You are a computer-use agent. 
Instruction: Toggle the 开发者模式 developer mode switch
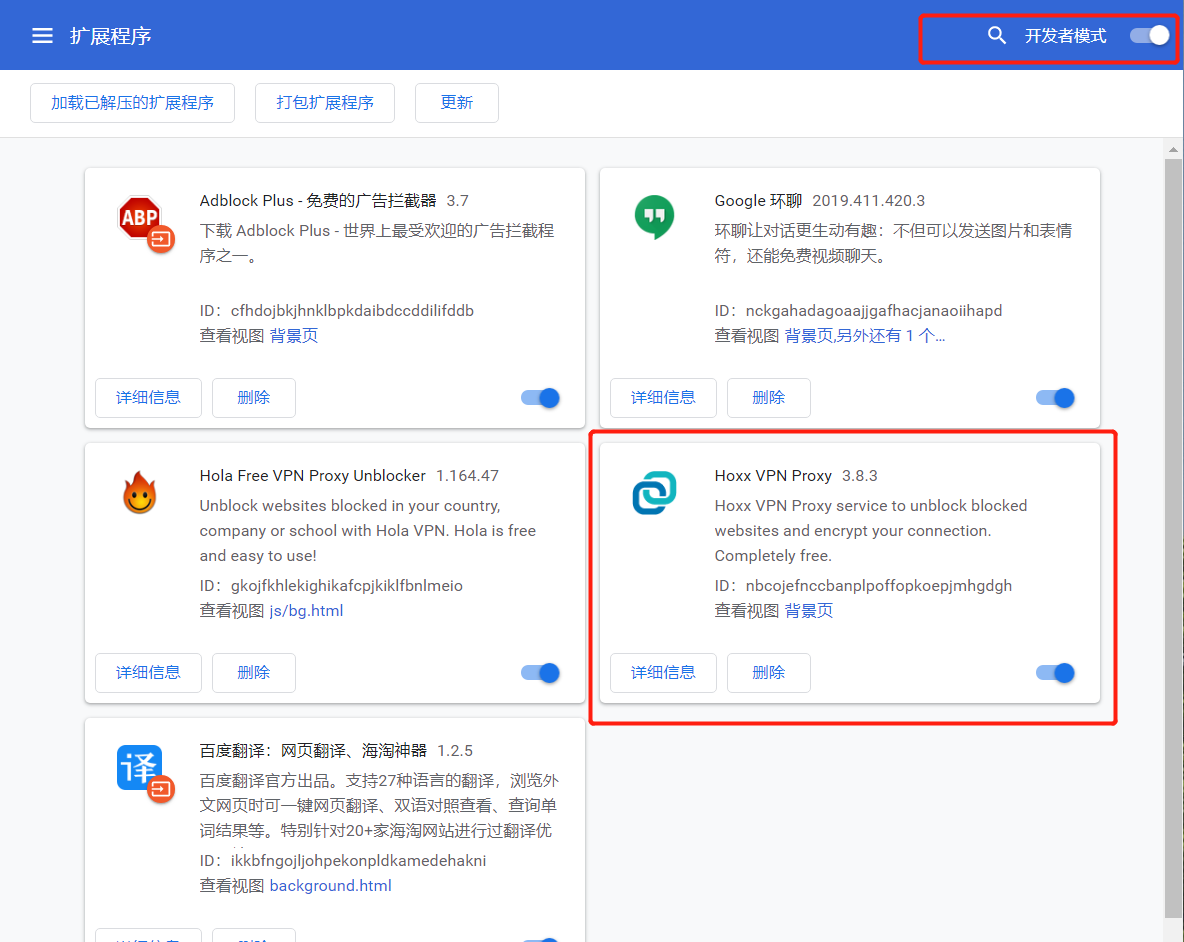[1150, 35]
